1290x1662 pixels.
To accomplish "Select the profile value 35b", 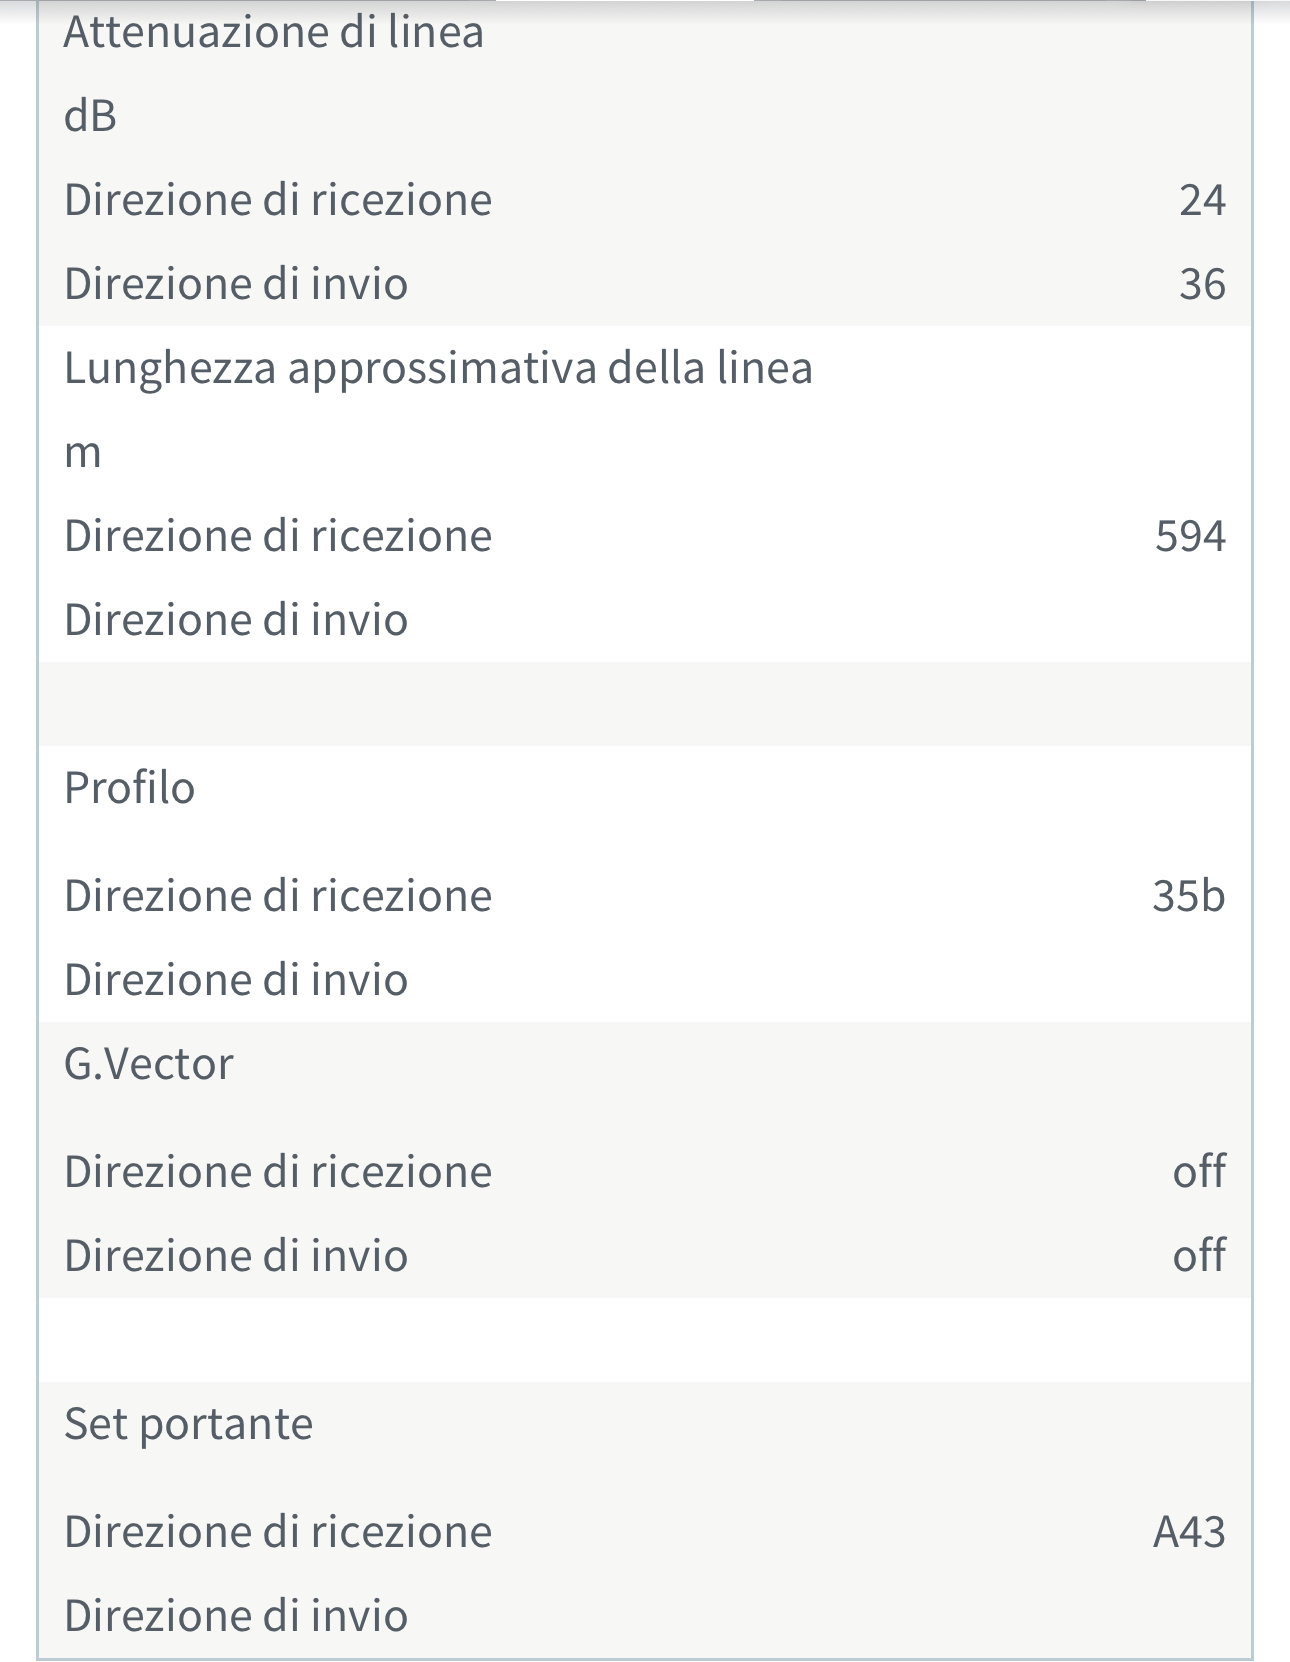I will tap(1188, 896).
